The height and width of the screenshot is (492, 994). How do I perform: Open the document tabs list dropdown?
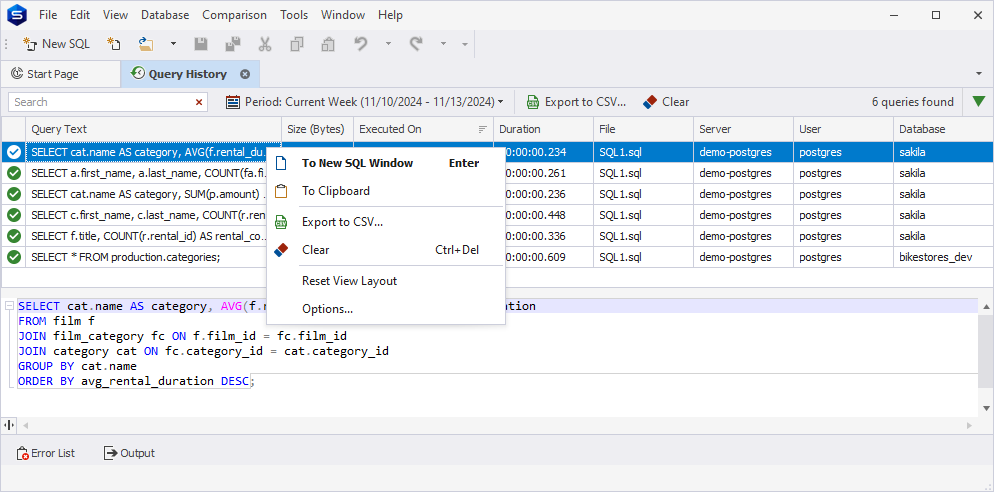[979, 74]
